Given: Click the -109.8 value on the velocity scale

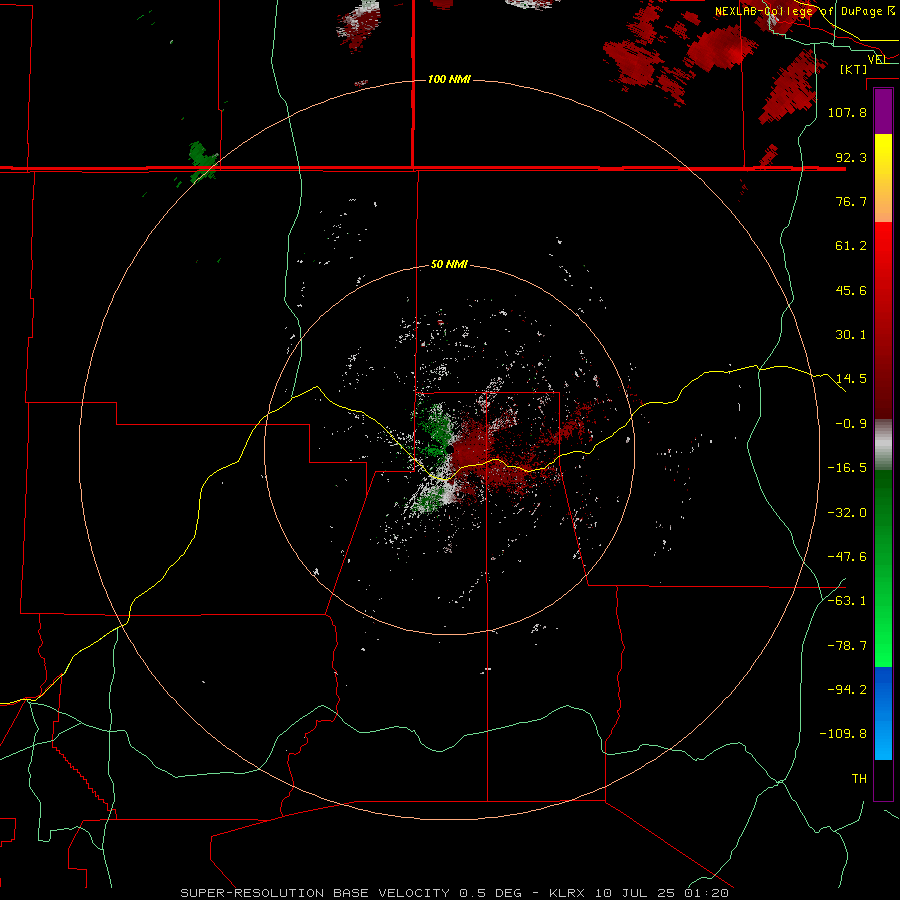Looking at the screenshot, I should pos(843,734).
